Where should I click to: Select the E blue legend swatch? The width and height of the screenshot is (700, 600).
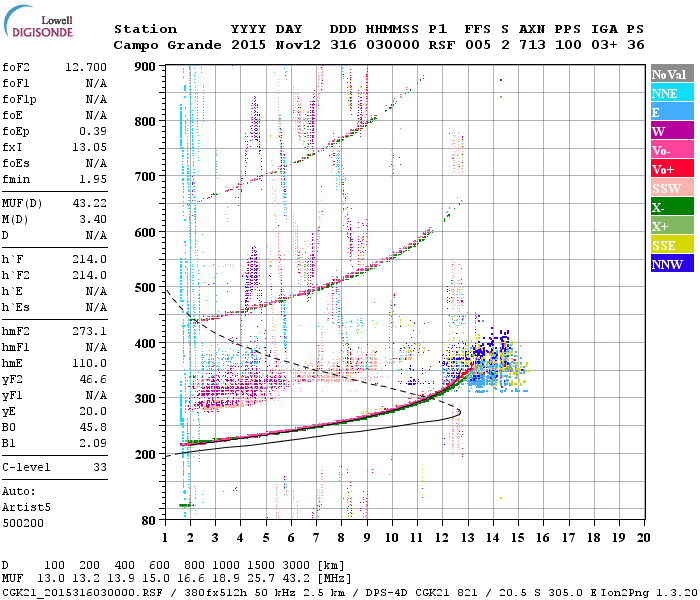672,112
